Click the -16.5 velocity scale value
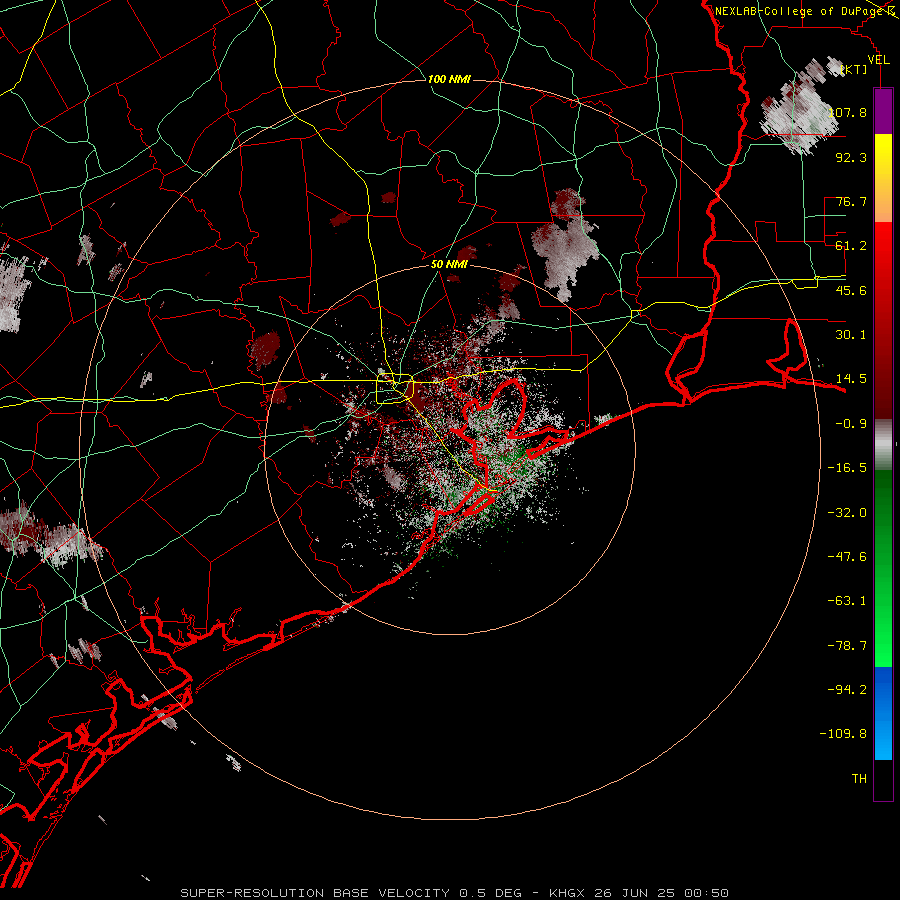The height and width of the screenshot is (900, 900). (847, 468)
